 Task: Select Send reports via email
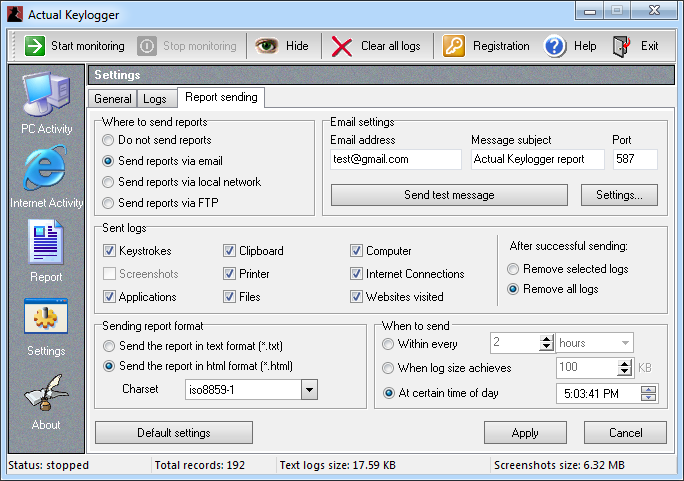(x=108, y=161)
